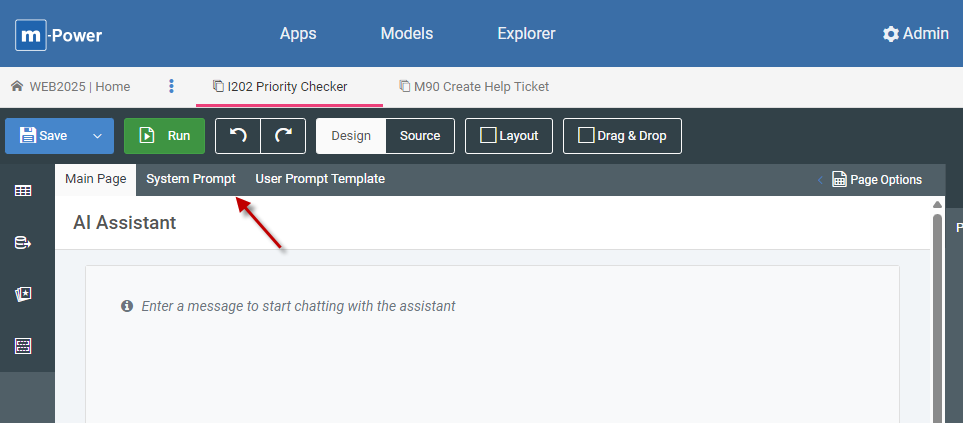Expand panel with chevron beside Page Options
This screenshot has width=963, height=423.
pyautogui.click(x=820, y=180)
